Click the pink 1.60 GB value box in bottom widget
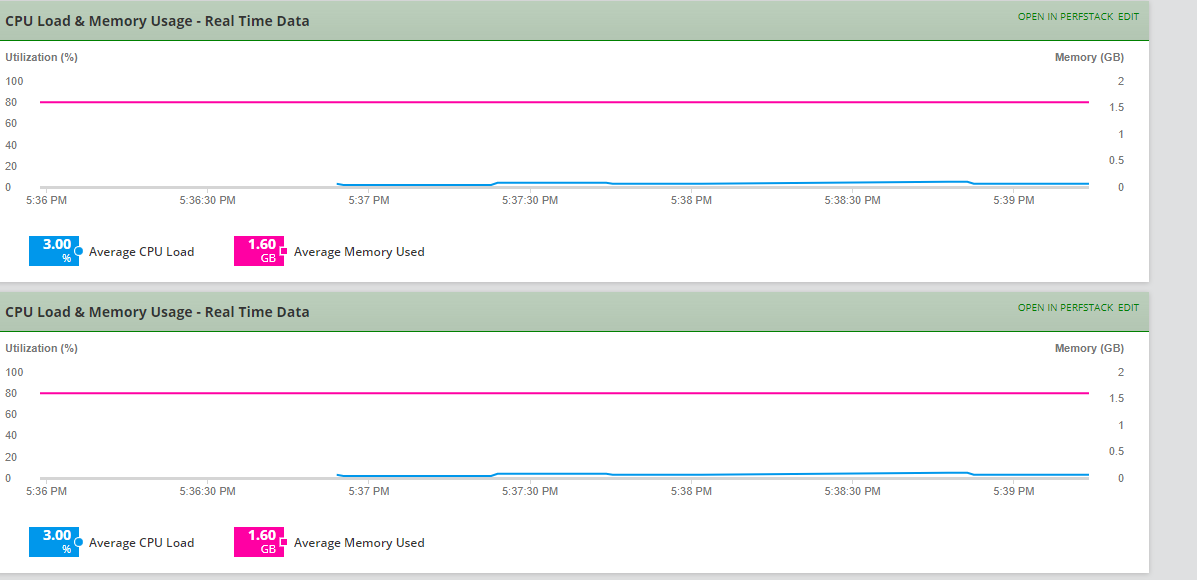The image size is (1197, 580). pos(258,543)
